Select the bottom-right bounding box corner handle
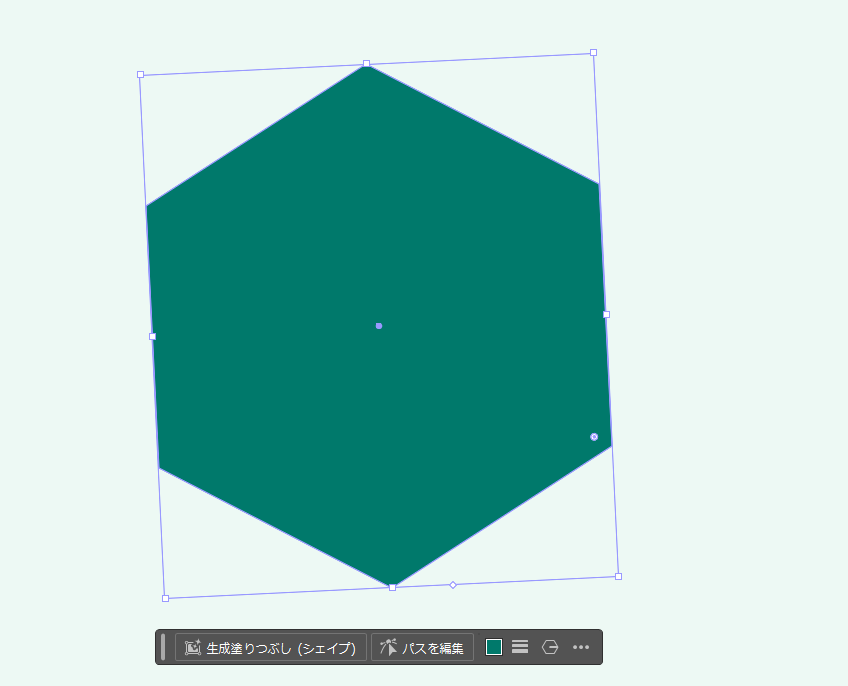Image resolution: width=848 pixels, height=686 pixels. click(618, 576)
